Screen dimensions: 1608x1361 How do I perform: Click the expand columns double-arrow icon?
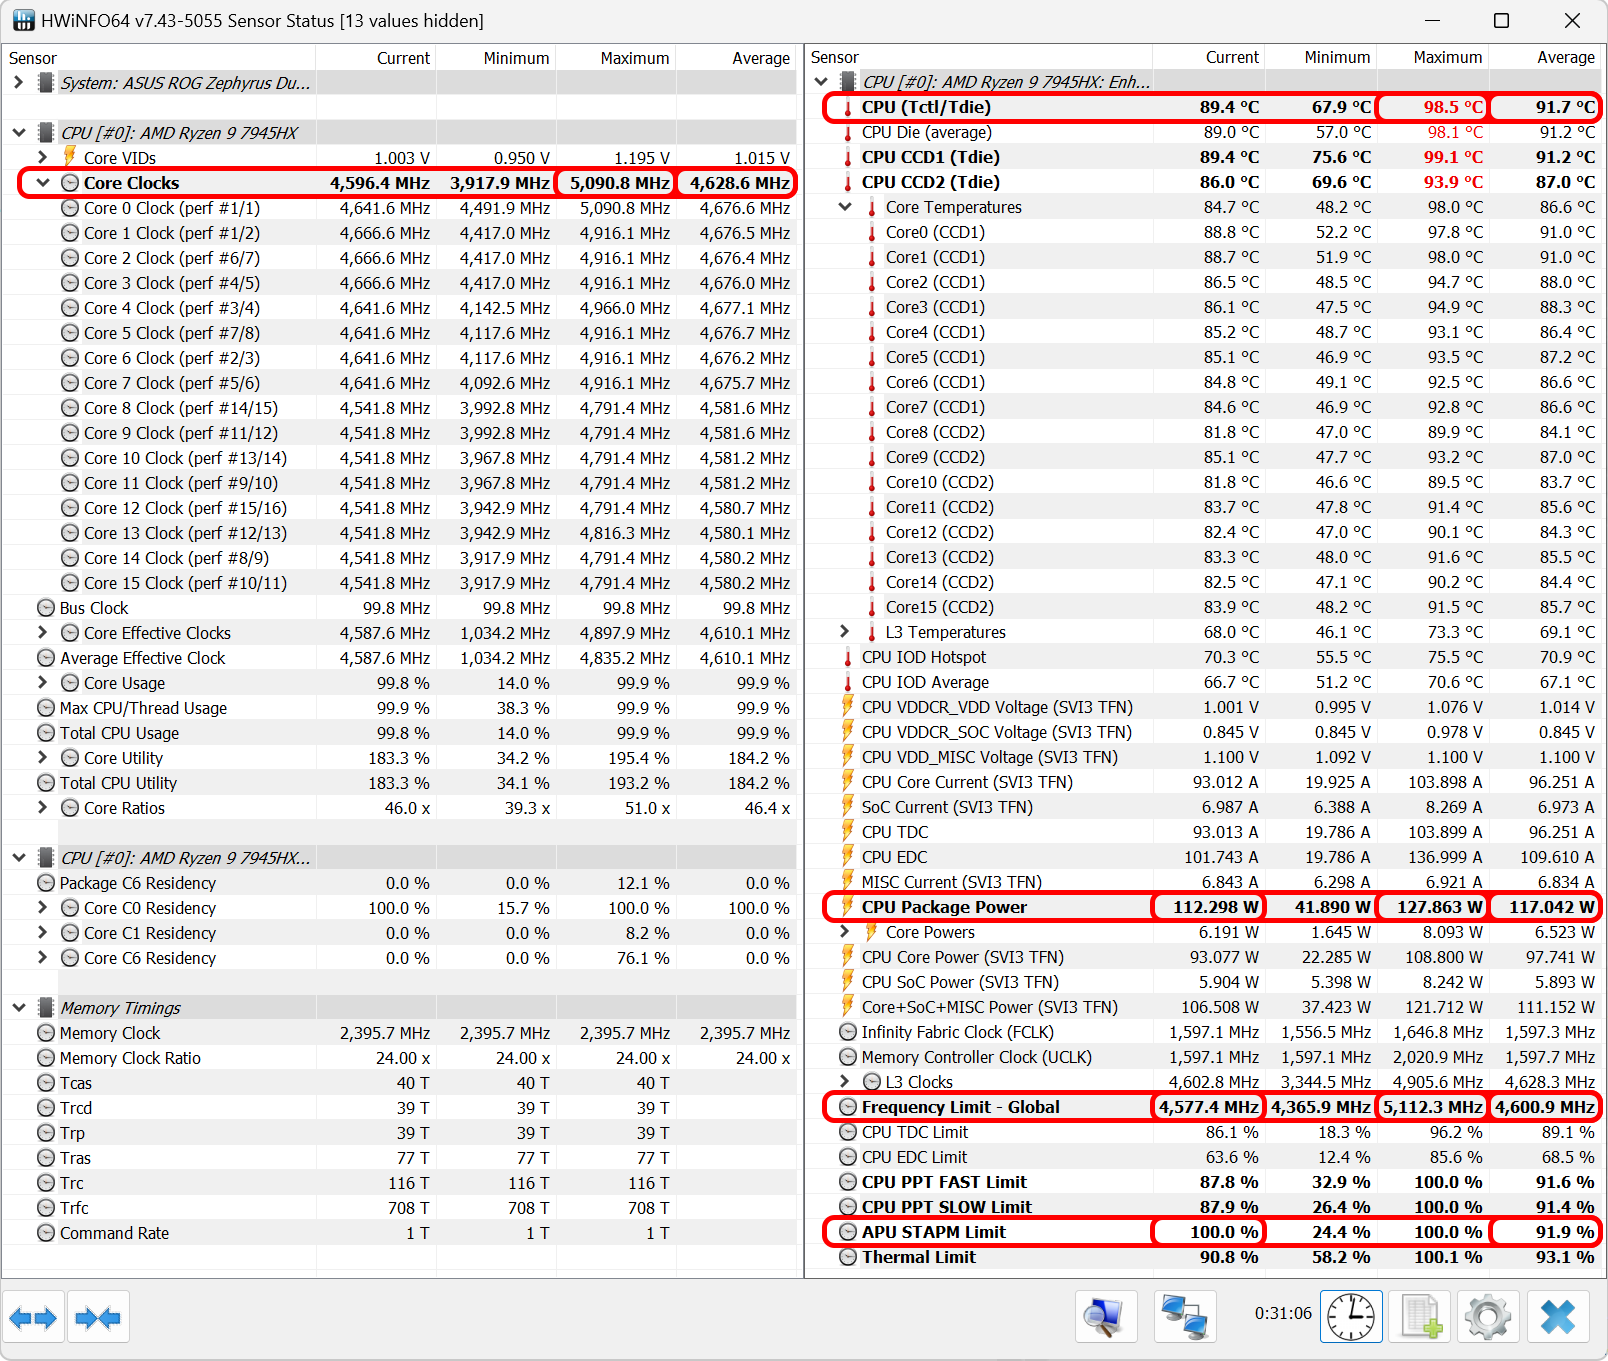tap(33, 1318)
